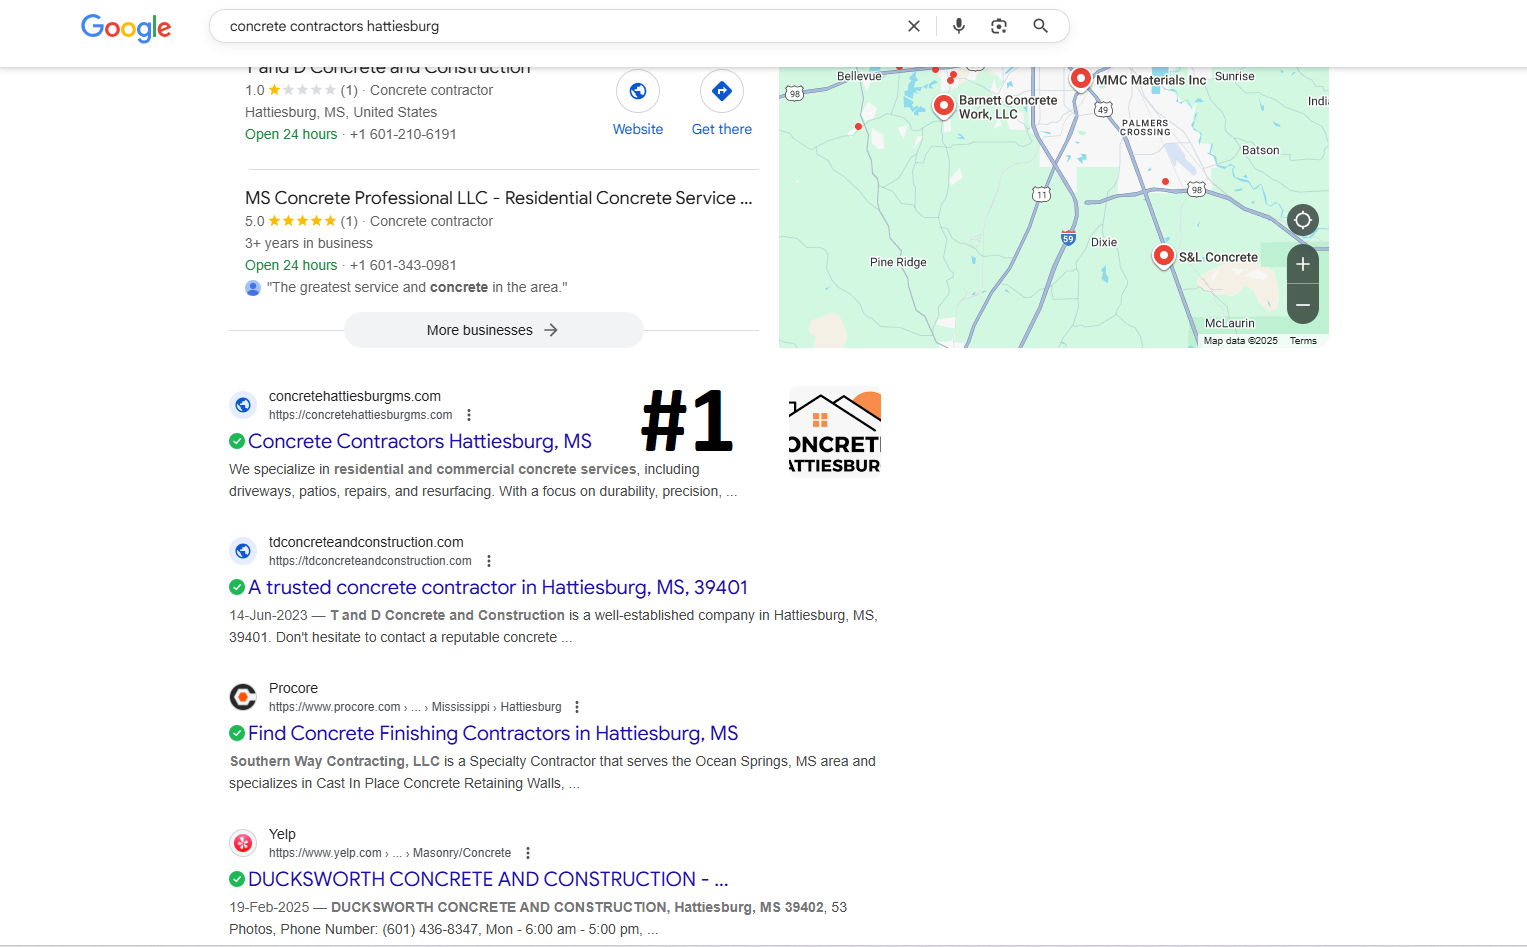Image resolution: width=1527 pixels, height=947 pixels.
Task: Open Concrete Contractors Hattiesburg, MS result
Action: click(x=420, y=441)
